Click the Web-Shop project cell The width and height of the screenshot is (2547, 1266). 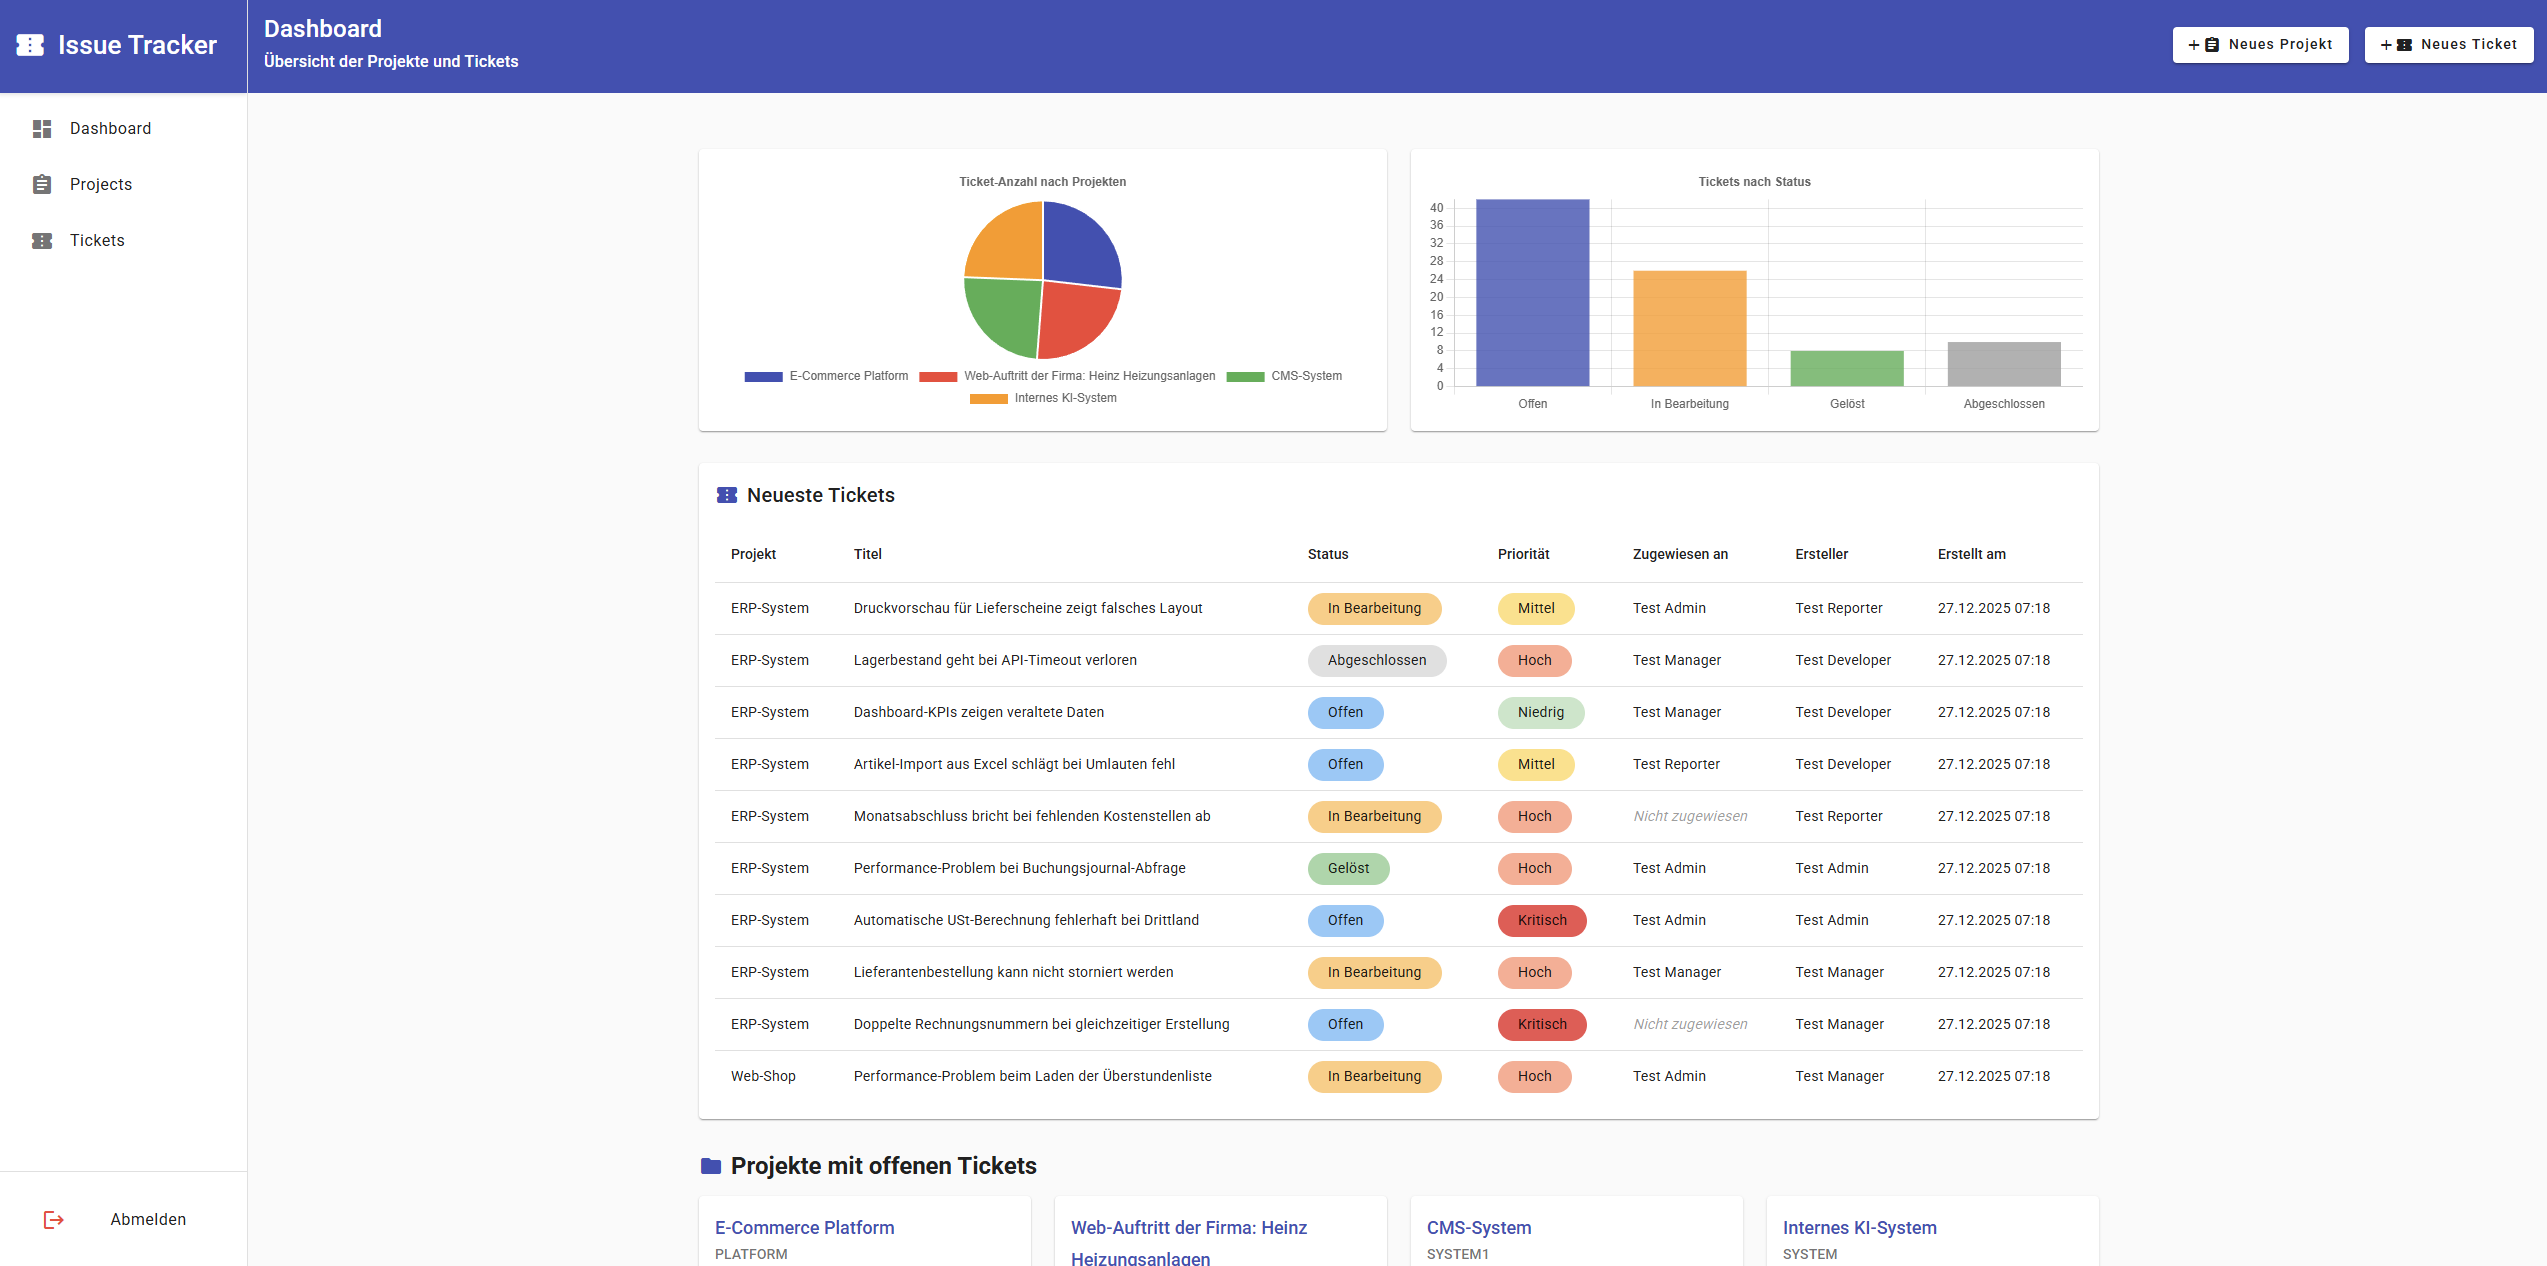[763, 1077]
